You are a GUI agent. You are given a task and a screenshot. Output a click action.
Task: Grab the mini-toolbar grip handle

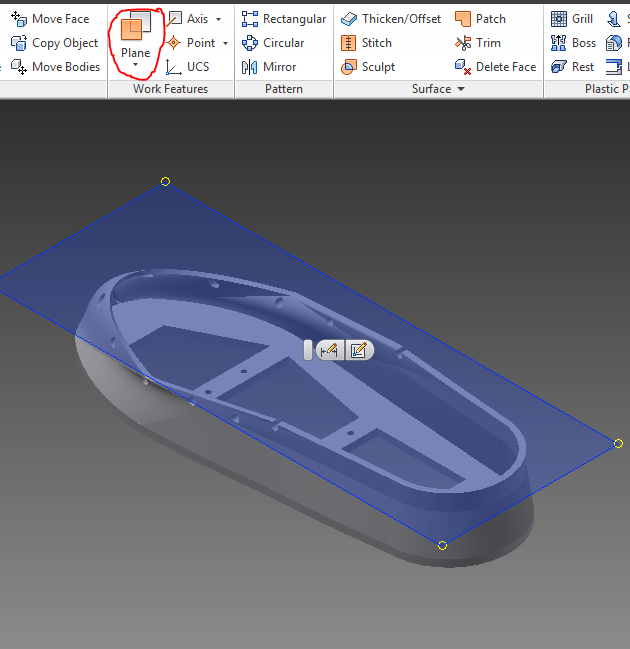click(308, 351)
